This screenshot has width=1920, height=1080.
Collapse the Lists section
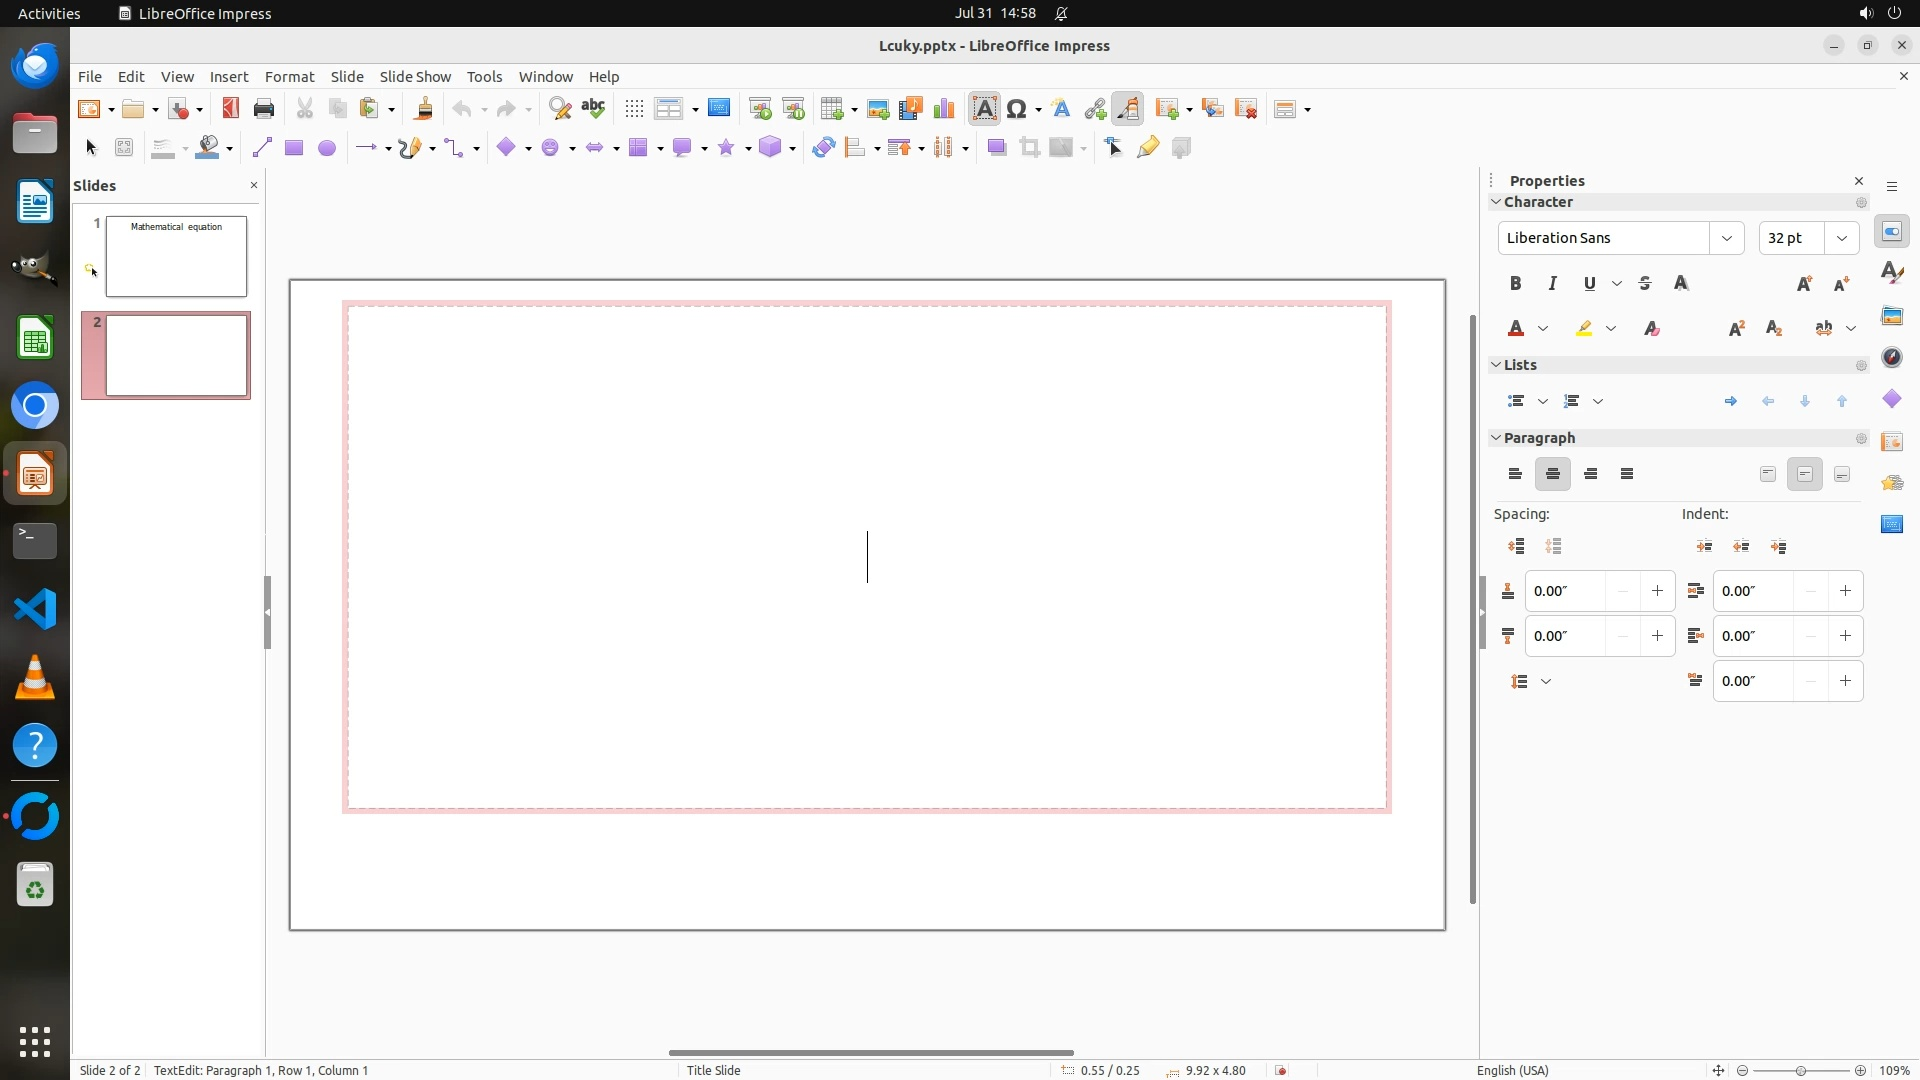click(x=1496, y=365)
